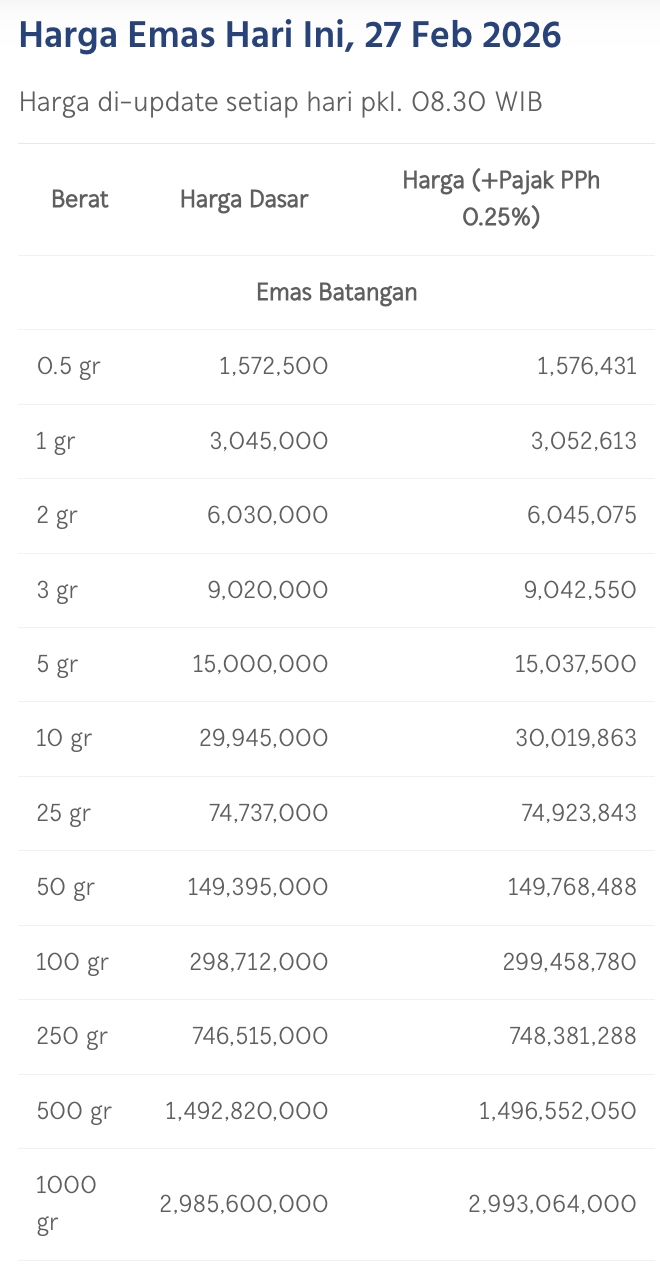The image size is (660, 1266).
Task: Select the 1000 gr weight cell
Action: point(66,1204)
